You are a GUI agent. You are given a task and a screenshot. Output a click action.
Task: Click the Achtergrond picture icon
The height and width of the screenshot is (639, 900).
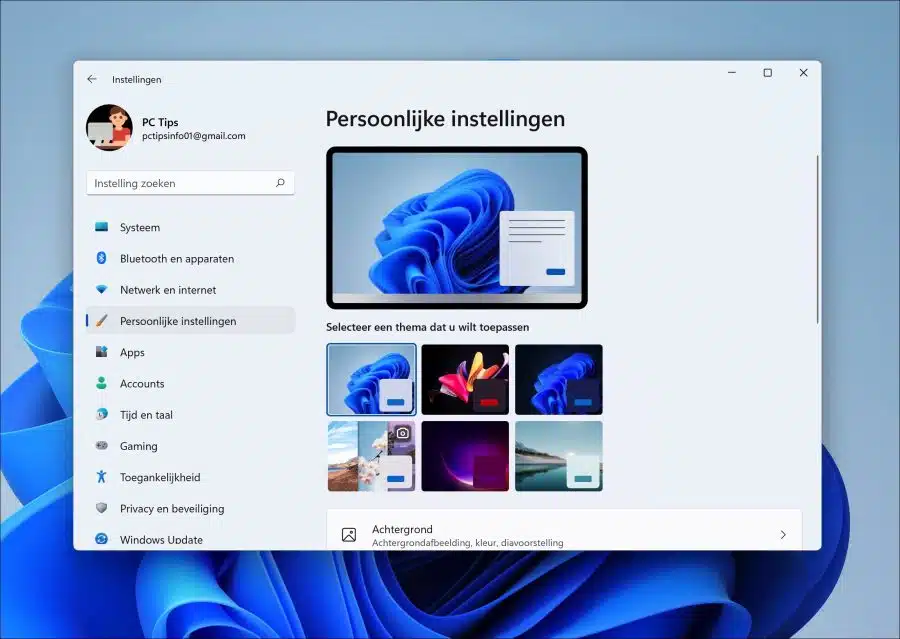[x=349, y=535]
